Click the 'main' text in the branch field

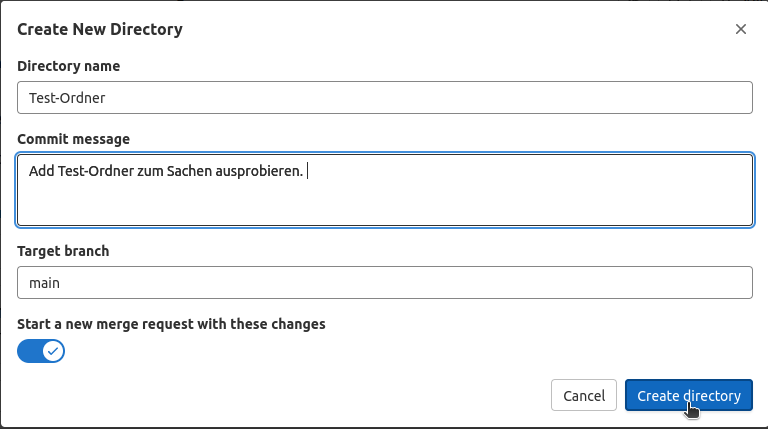point(45,283)
